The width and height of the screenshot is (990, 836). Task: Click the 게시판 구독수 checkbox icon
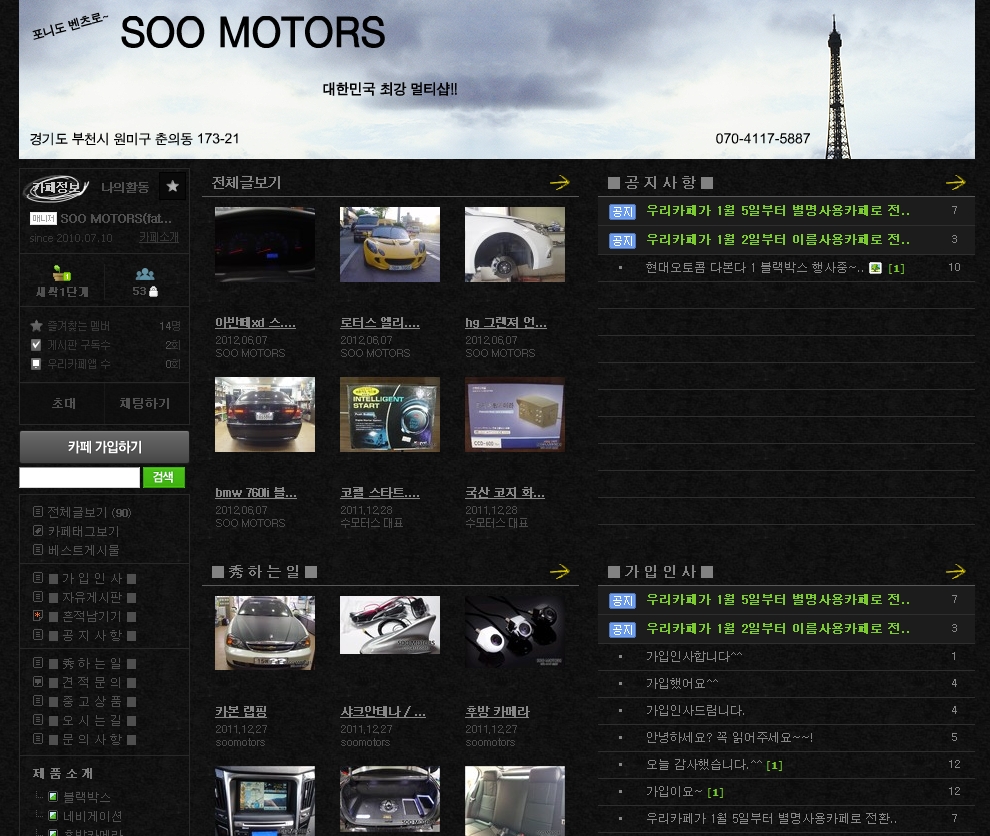pos(37,345)
